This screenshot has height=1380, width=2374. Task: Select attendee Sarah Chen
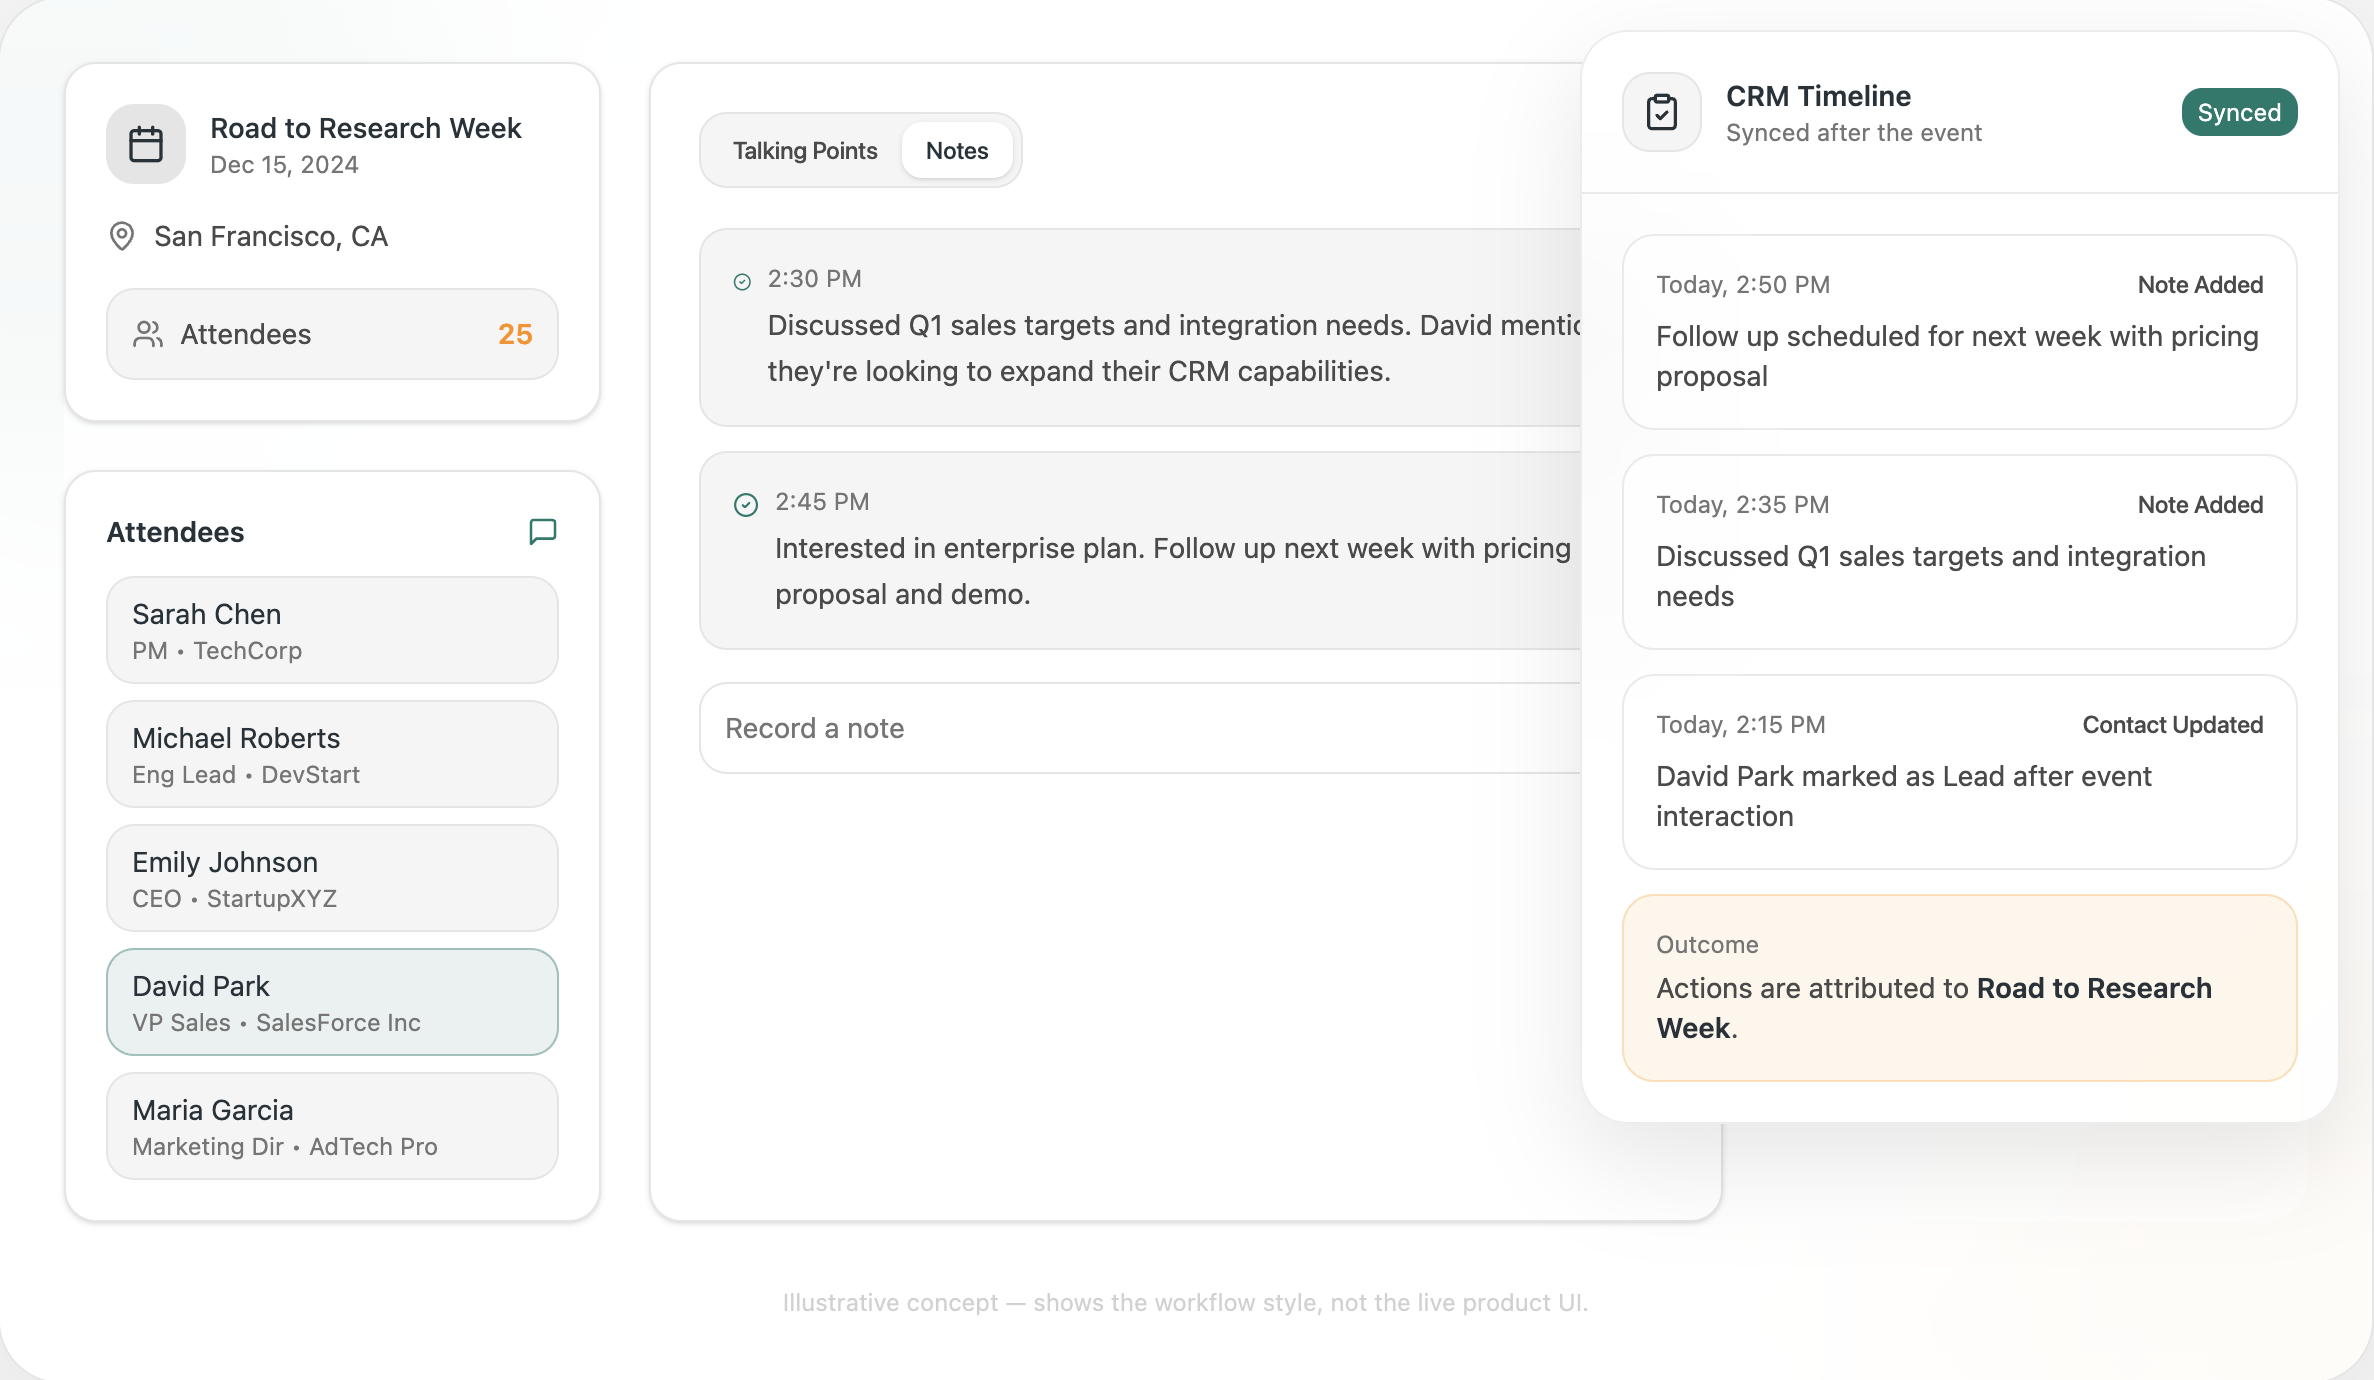(332, 630)
